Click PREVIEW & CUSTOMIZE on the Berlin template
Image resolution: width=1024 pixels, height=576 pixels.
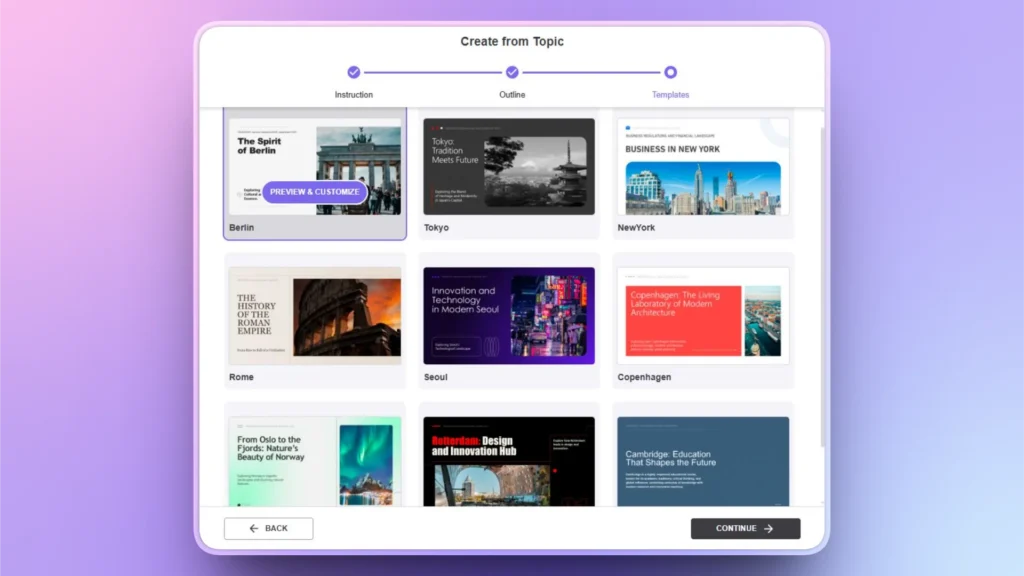pos(315,191)
